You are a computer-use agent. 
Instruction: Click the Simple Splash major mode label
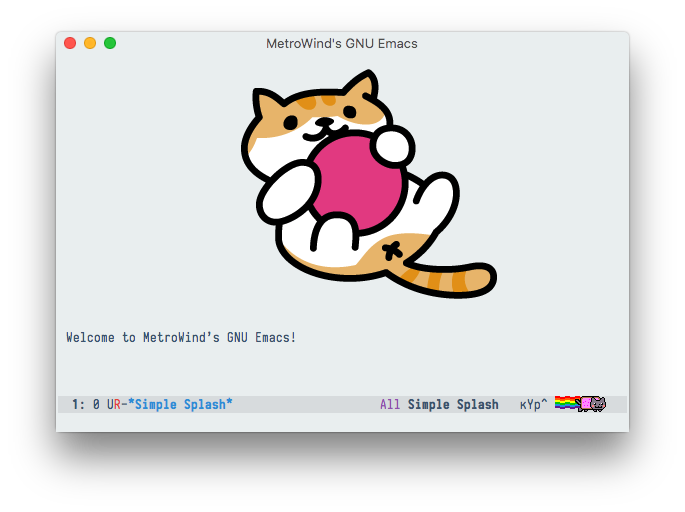coord(453,405)
